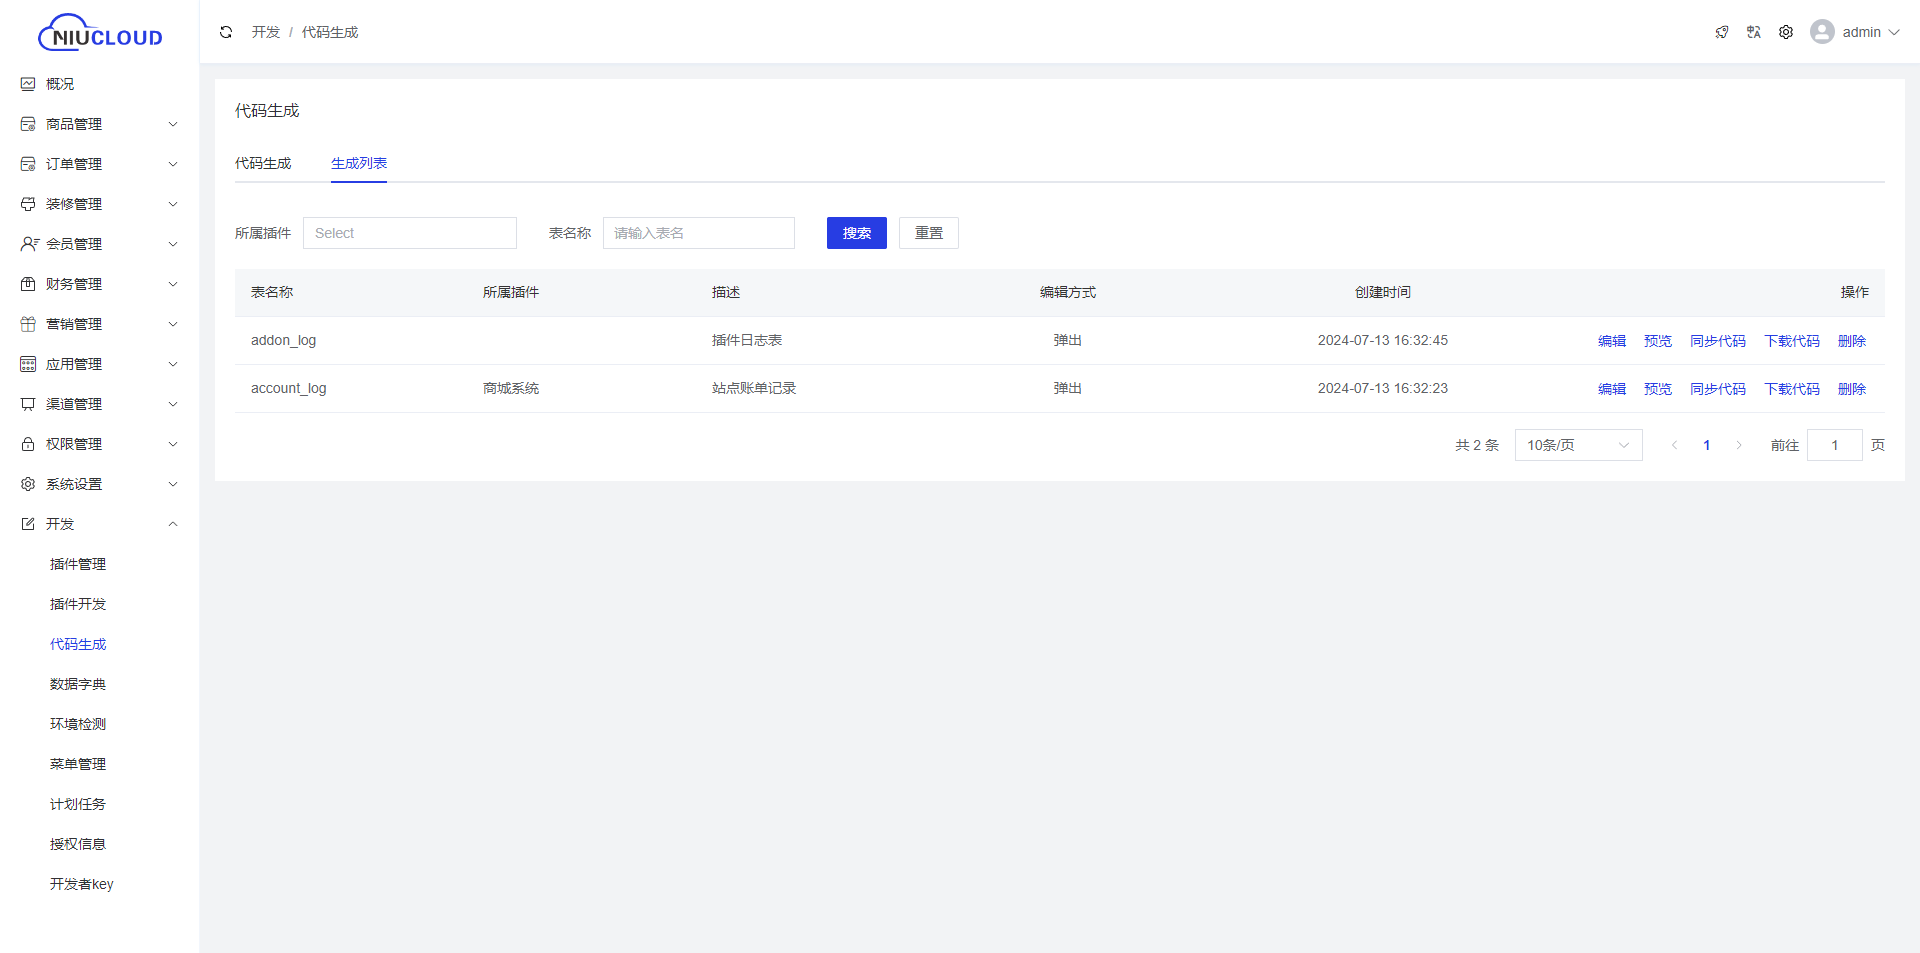
Task: Open the settings gear in the header
Action: 1785,32
